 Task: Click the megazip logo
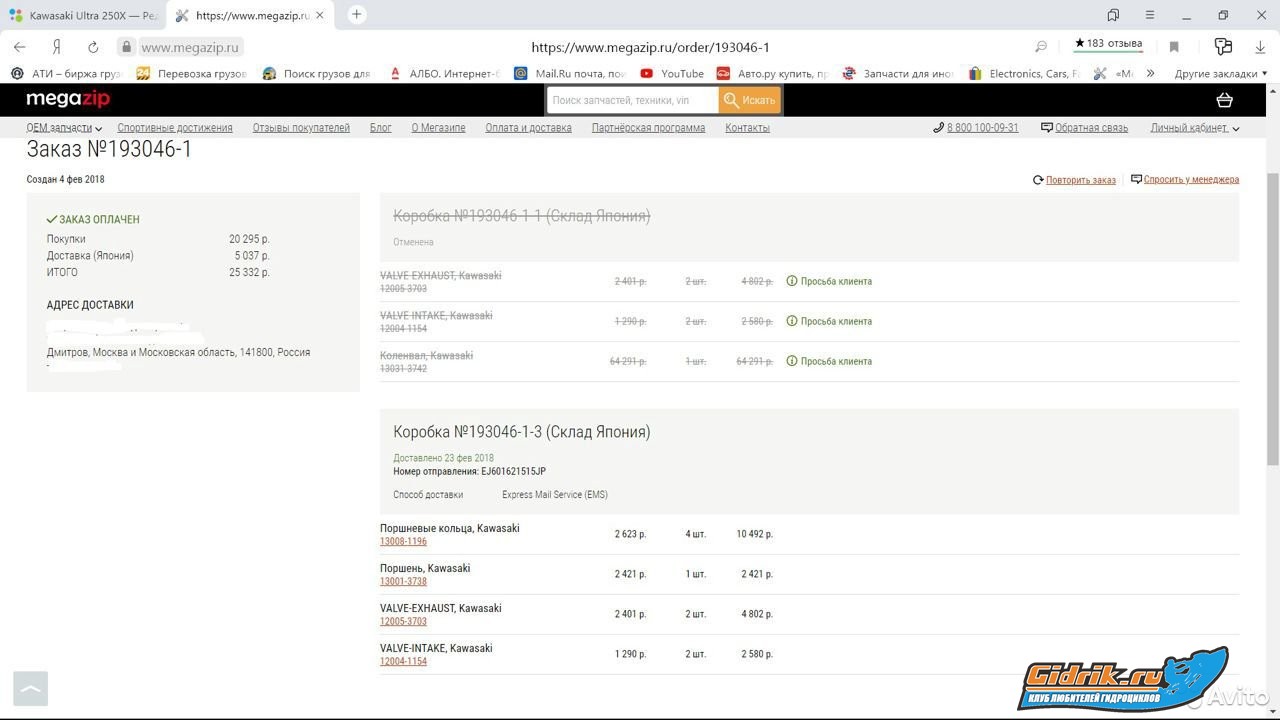68,99
